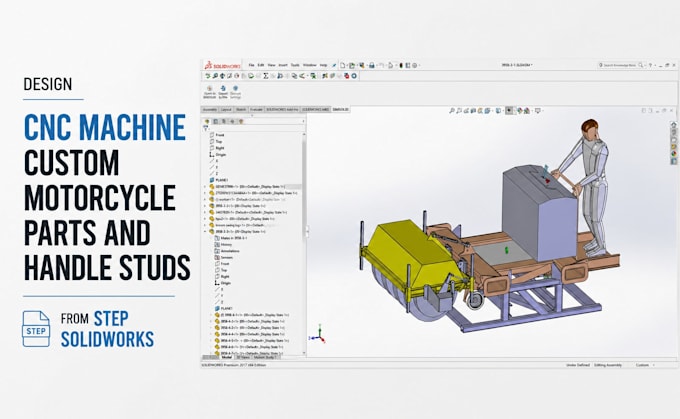
Task: Click the Help question mark icon
Action: click(x=650, y=65)
